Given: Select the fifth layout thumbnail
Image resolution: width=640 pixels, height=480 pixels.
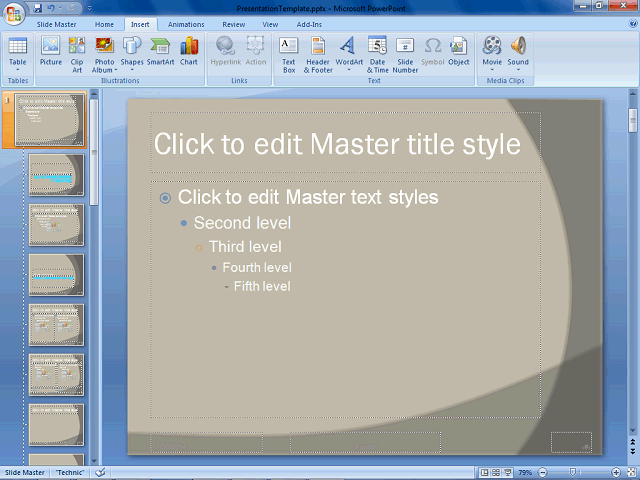Looking at the screenshot, I should [x=56, y=325].
